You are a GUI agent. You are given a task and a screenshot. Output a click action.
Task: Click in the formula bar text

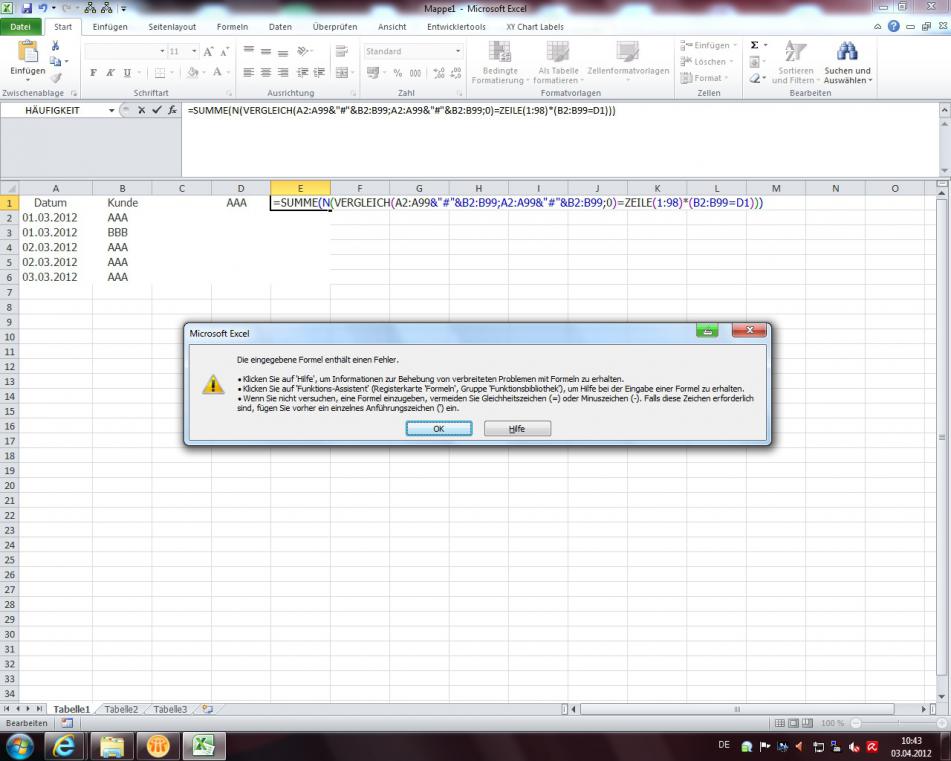point(402,110)
